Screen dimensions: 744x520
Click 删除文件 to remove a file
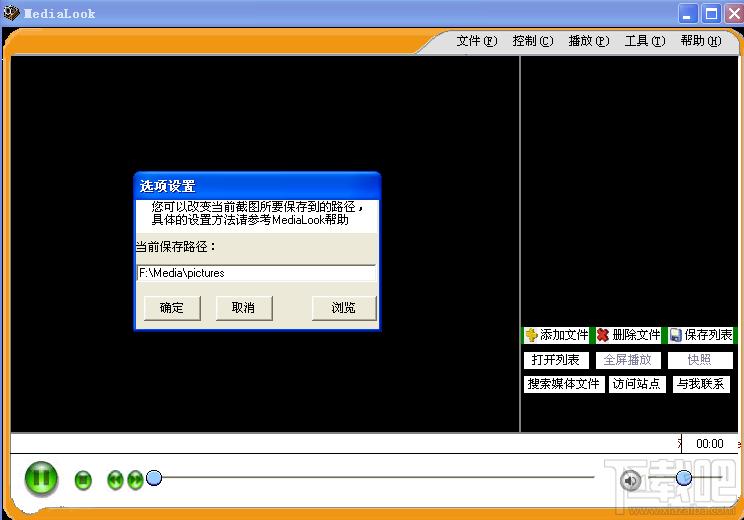[628, 335]
